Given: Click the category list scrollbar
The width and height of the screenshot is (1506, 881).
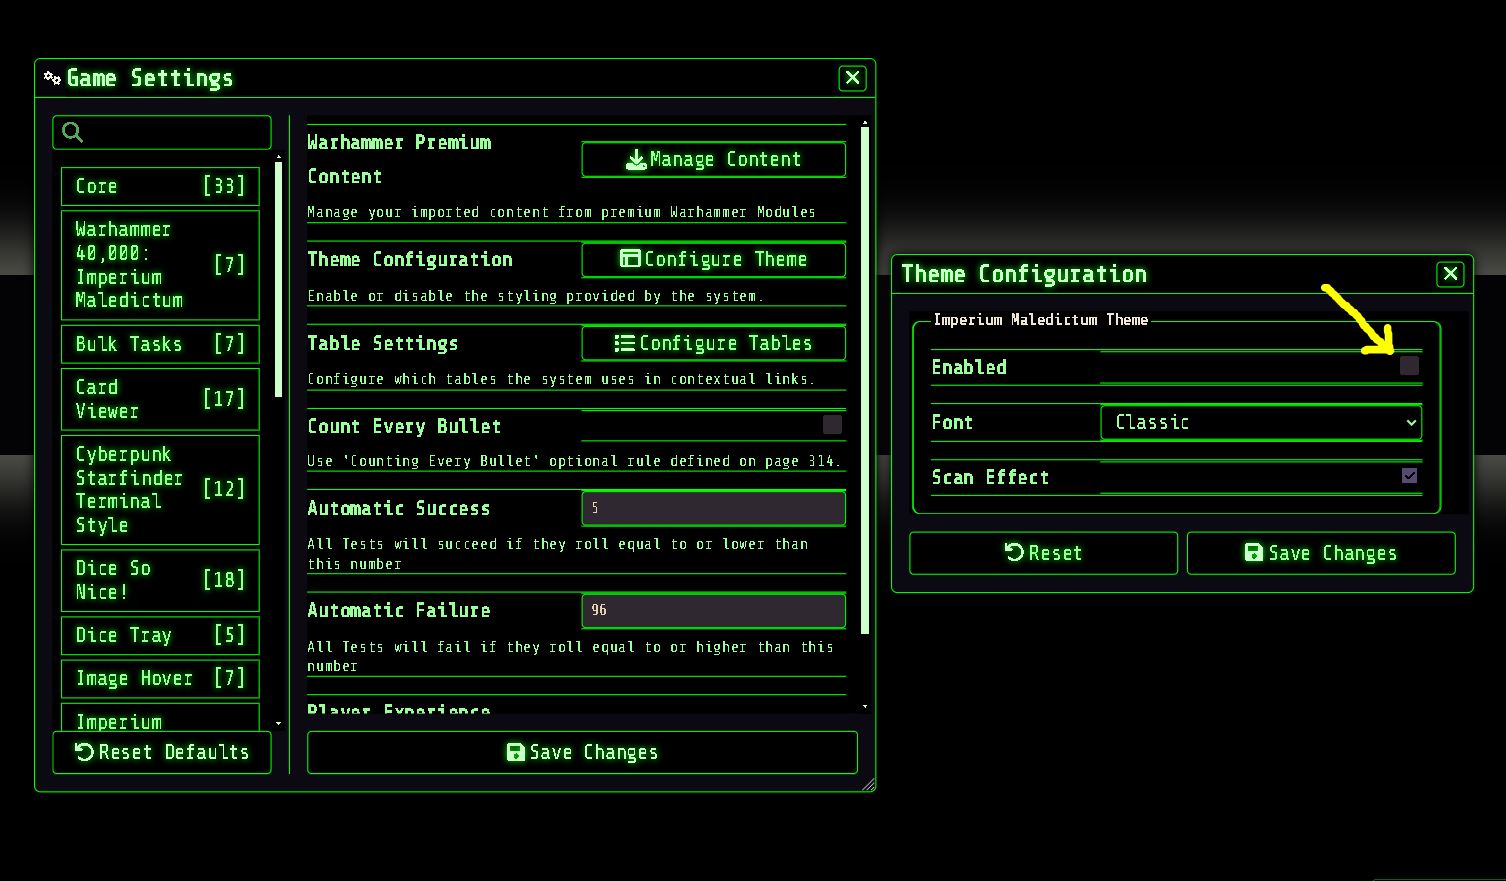Looking at the screenshot, I should pyautogui.click(x=278, y=280).
